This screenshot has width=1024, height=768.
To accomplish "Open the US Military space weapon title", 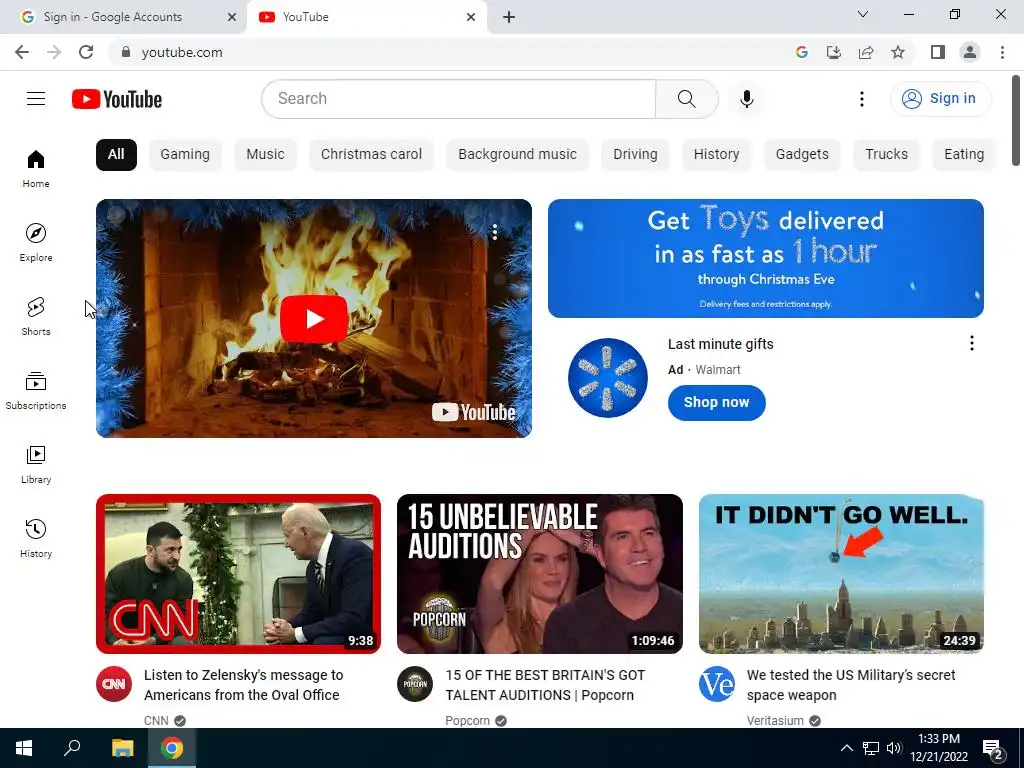I will 851,685.
